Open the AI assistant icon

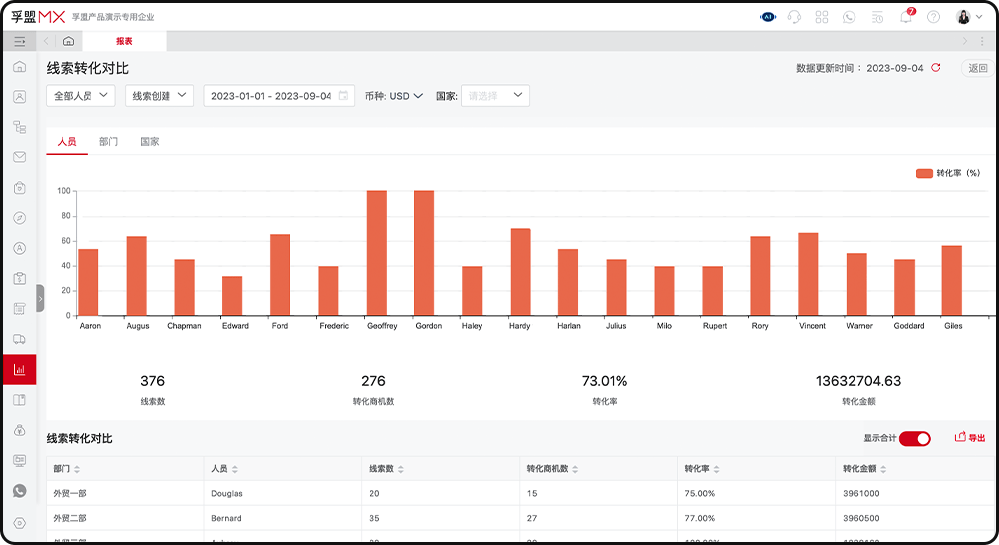pos(768,17)
